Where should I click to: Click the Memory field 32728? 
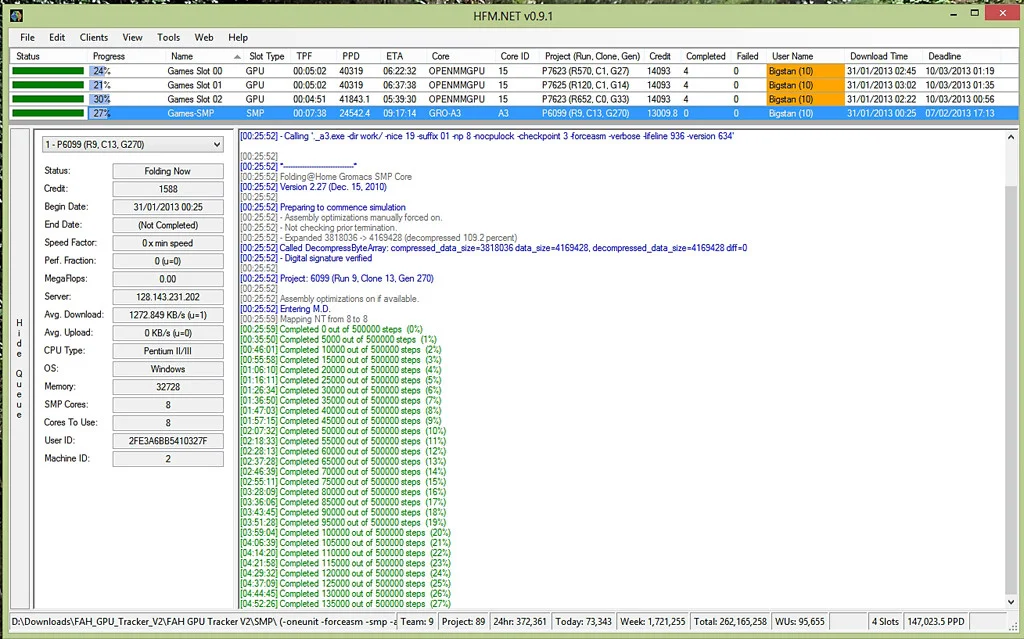[168, 387]
